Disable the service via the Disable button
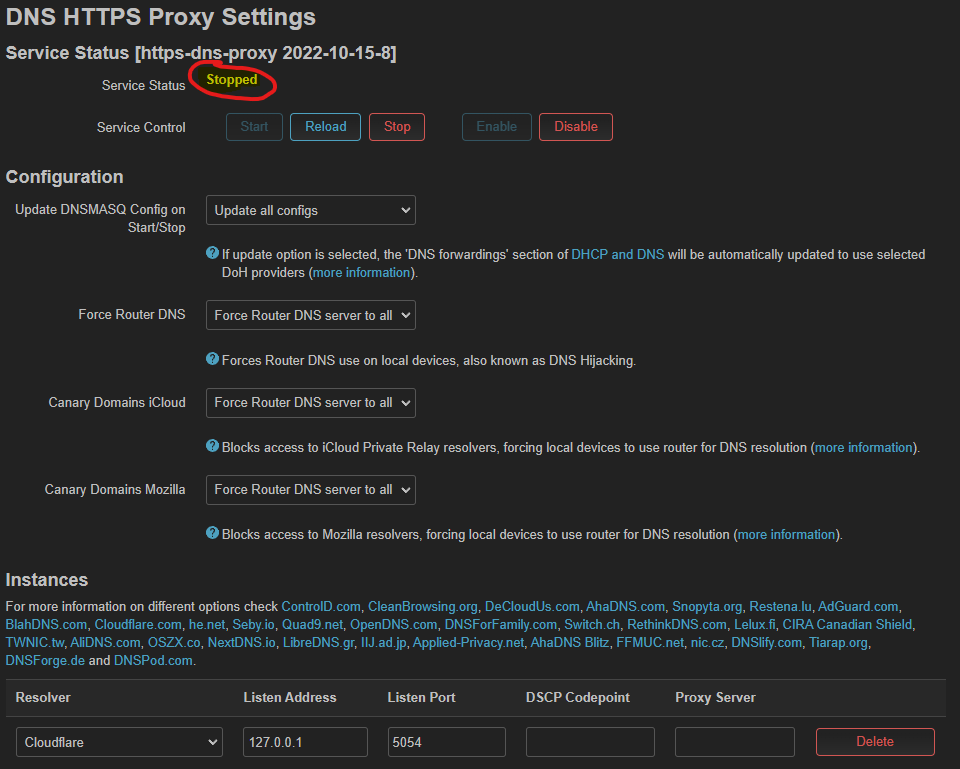The height and width of the screenshot is (769, 960). pyautogui.click(x=576, y=127)
